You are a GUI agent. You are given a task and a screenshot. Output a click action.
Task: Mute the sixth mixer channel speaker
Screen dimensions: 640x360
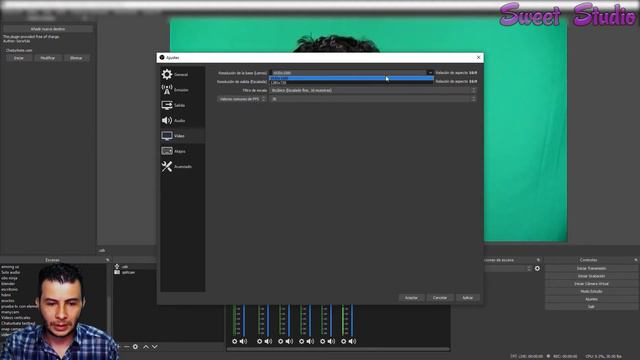click(x=353, y=341)
